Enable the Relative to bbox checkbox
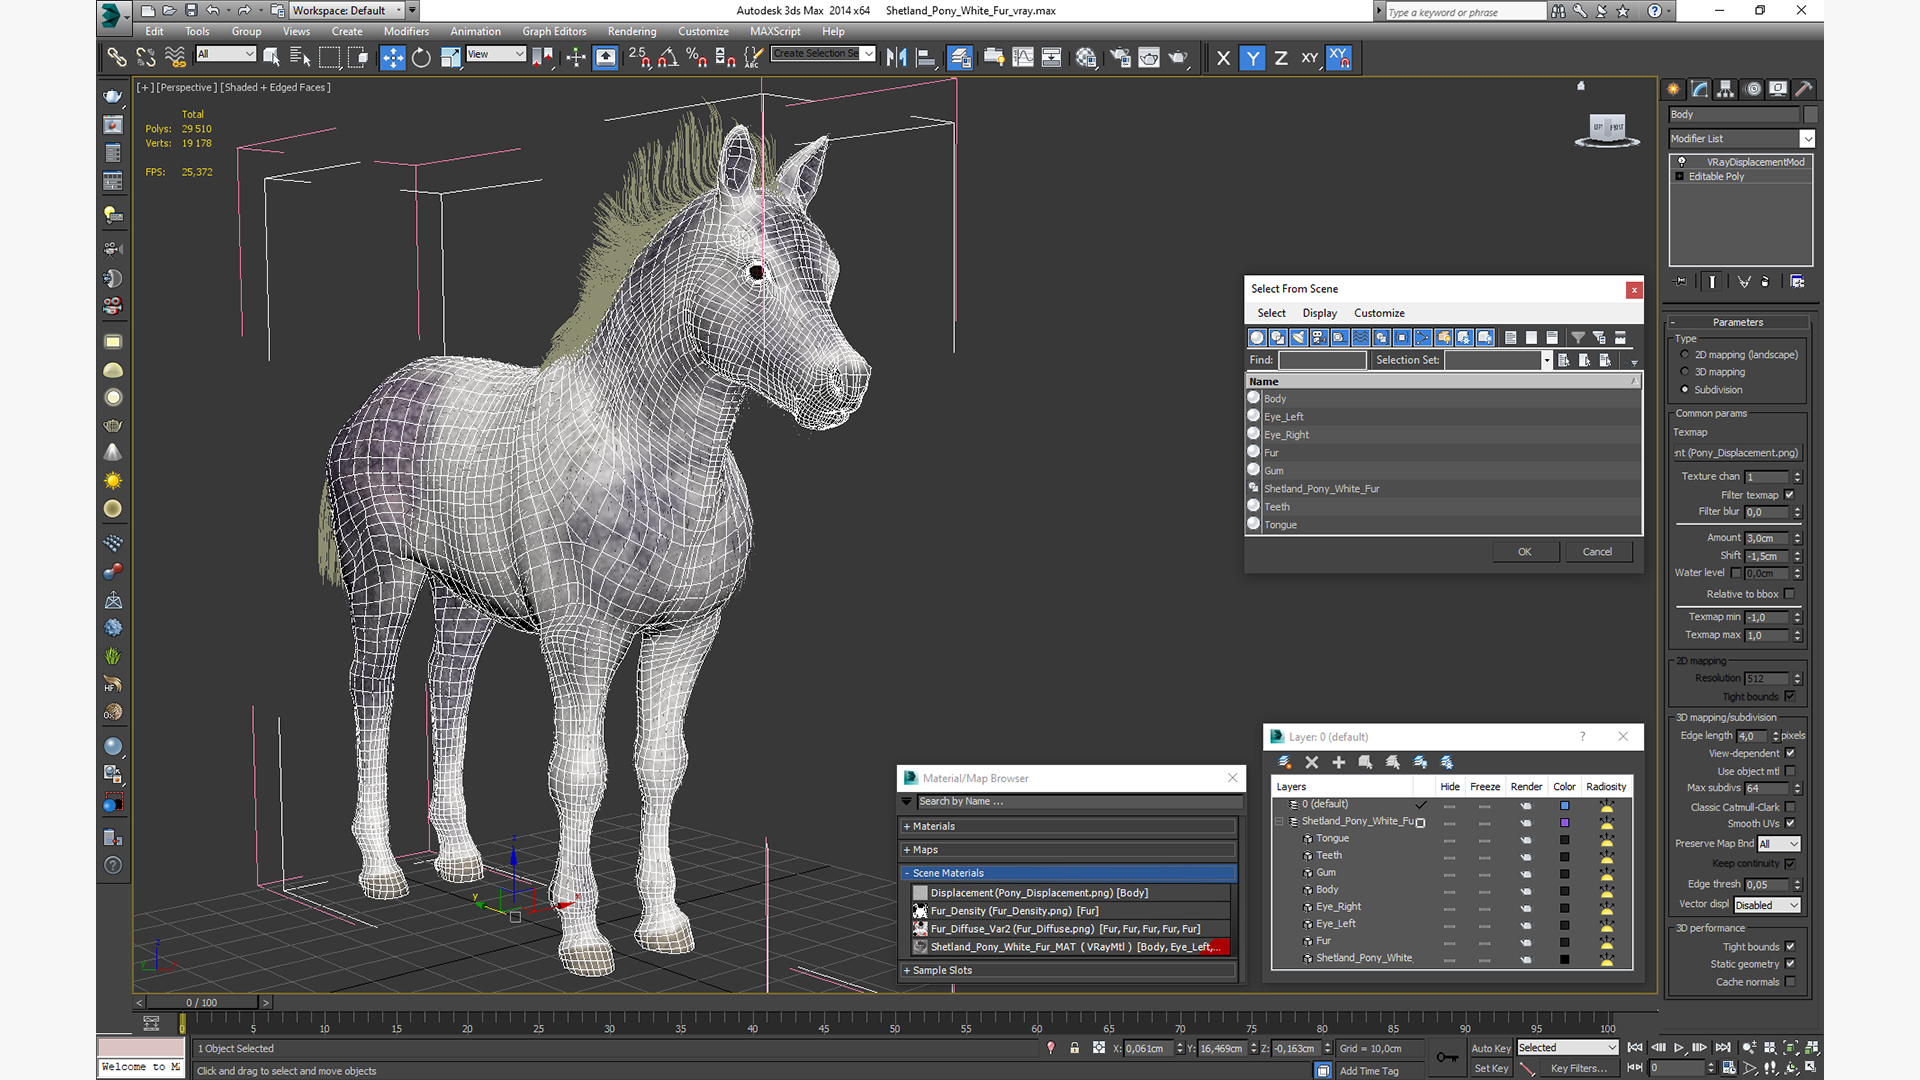The width and height of the screenshot is (1920, 1080). coord(1790,594)
